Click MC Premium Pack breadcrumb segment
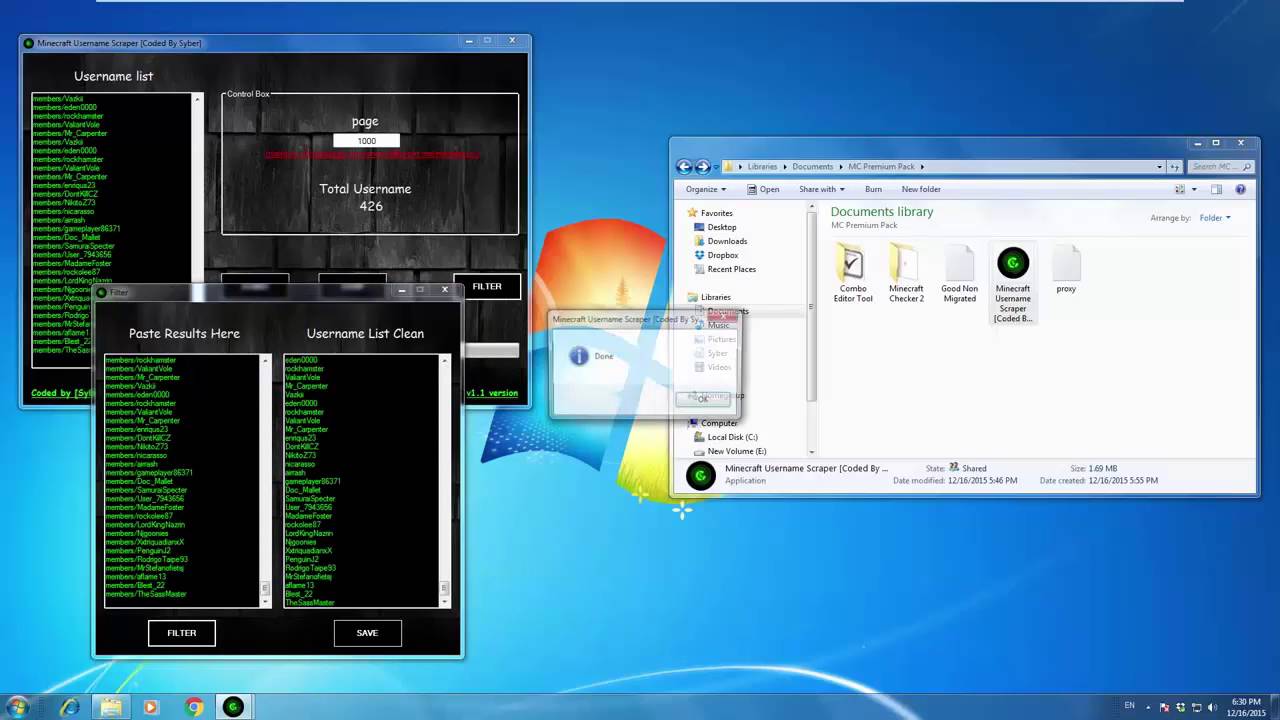The width and height of the screenshot is (1280, 720). (x=883, y=167)
